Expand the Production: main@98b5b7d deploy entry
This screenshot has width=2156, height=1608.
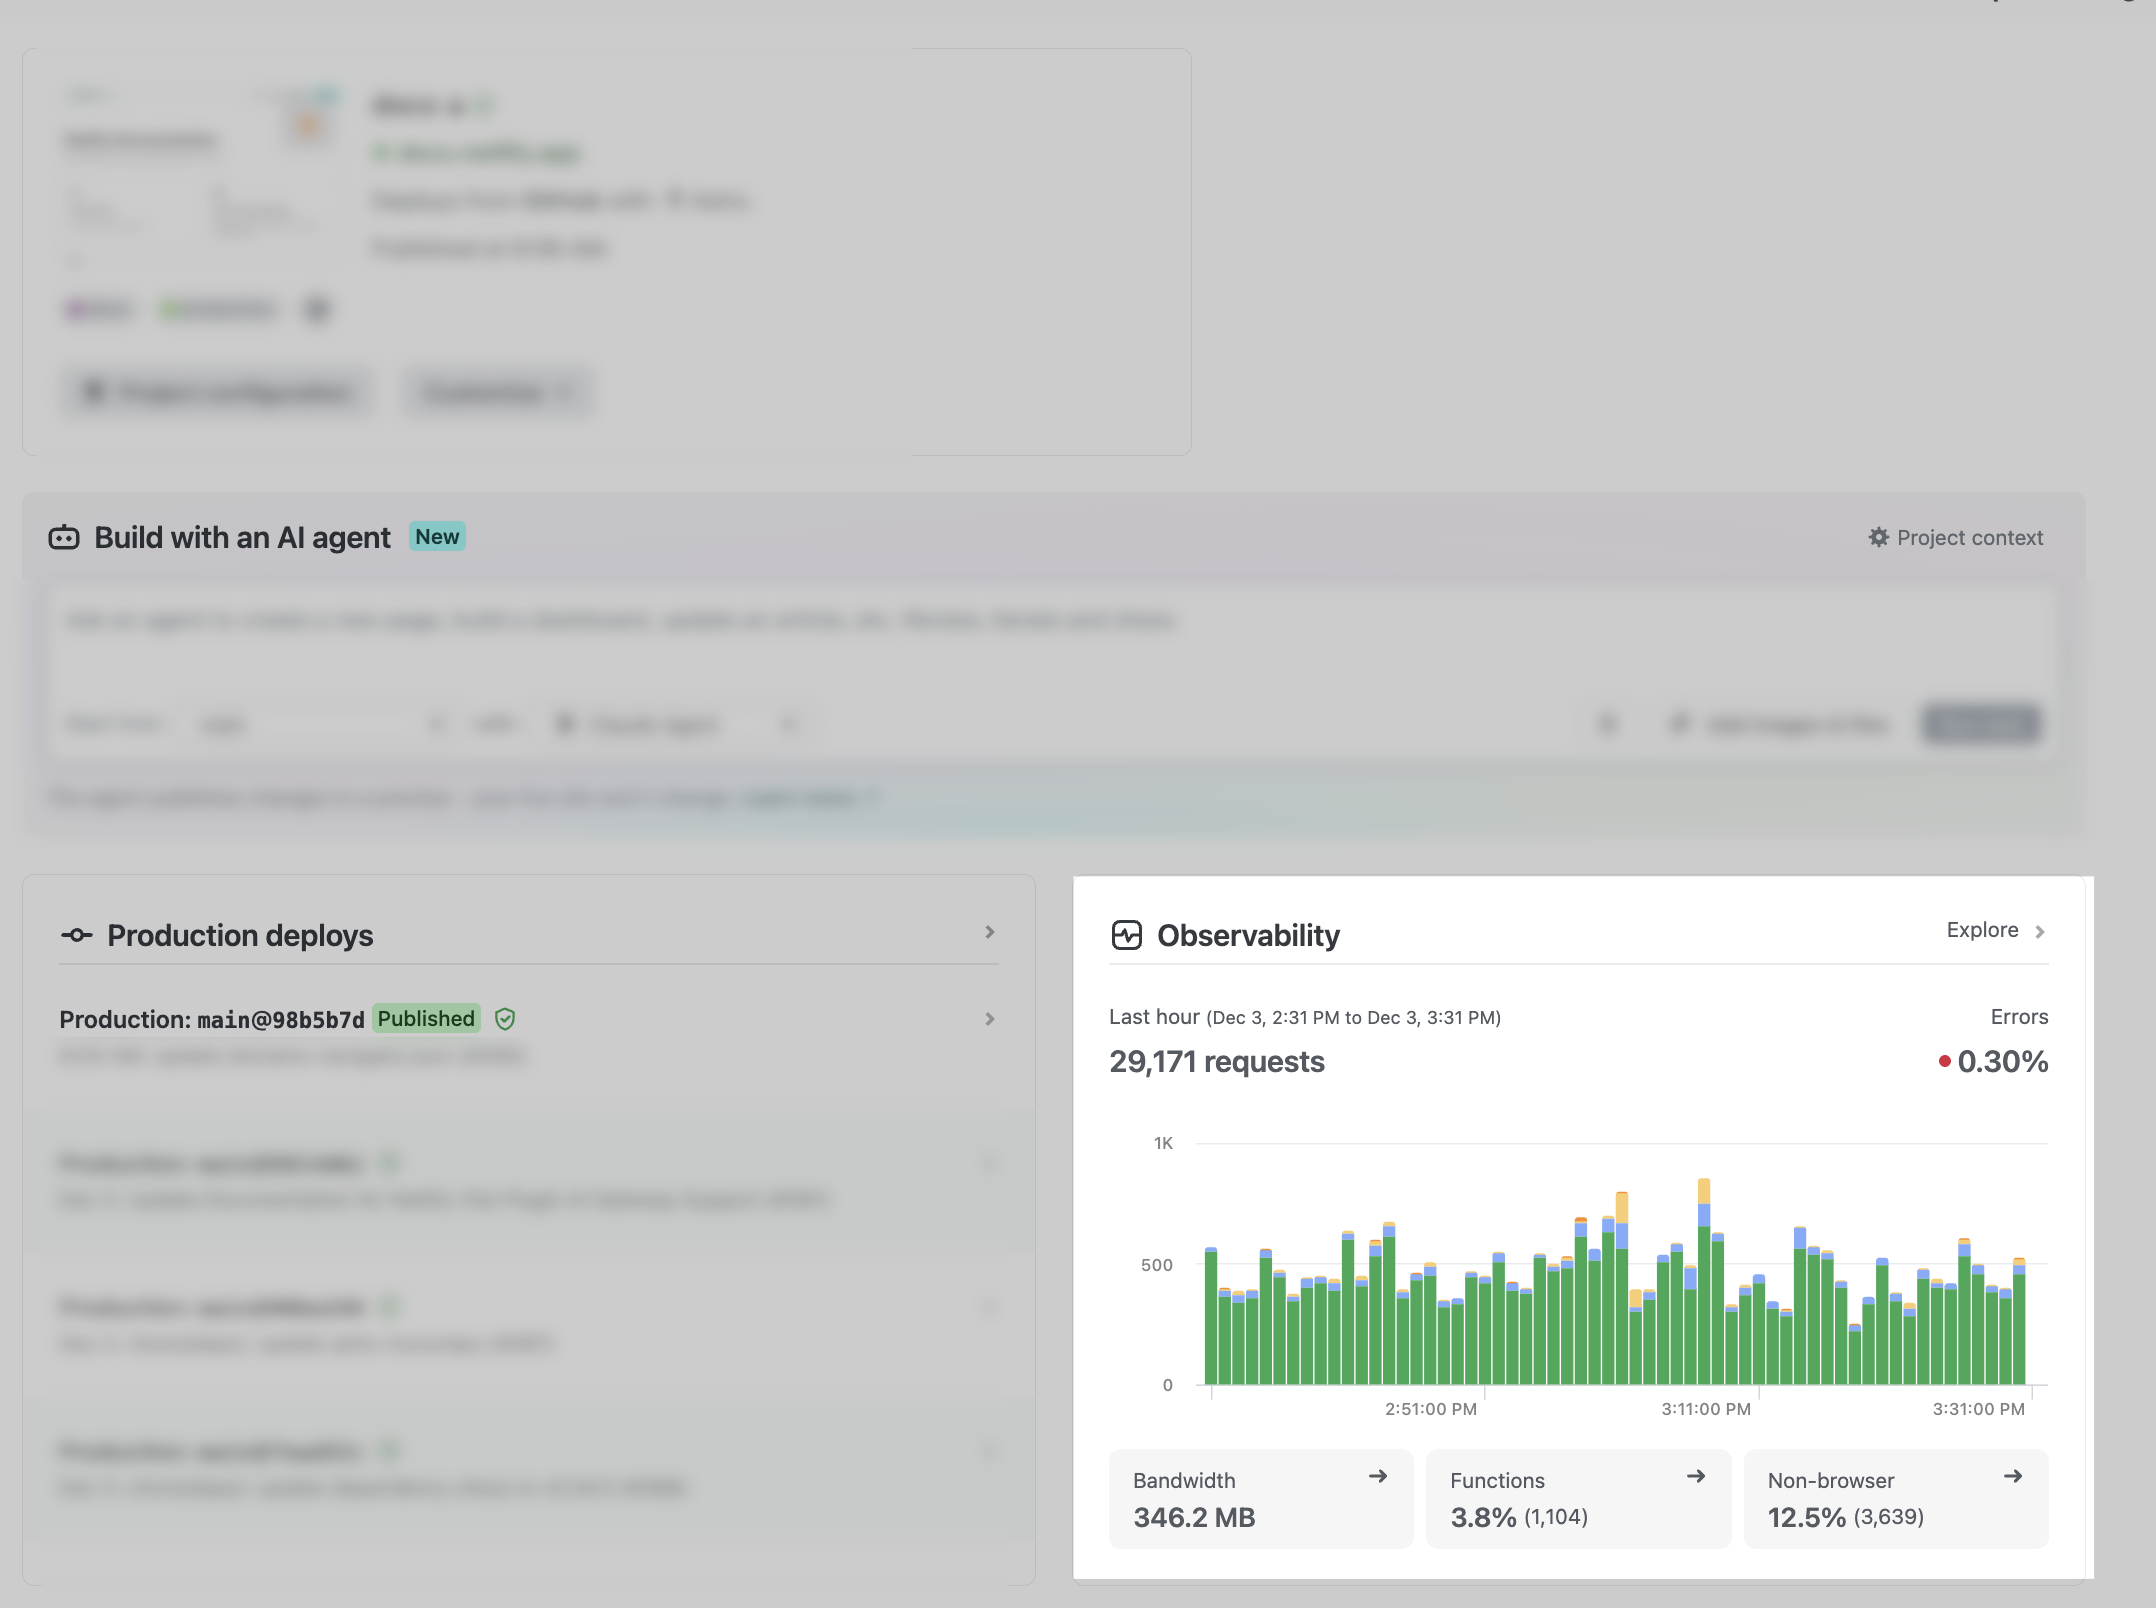[989, 1019]
